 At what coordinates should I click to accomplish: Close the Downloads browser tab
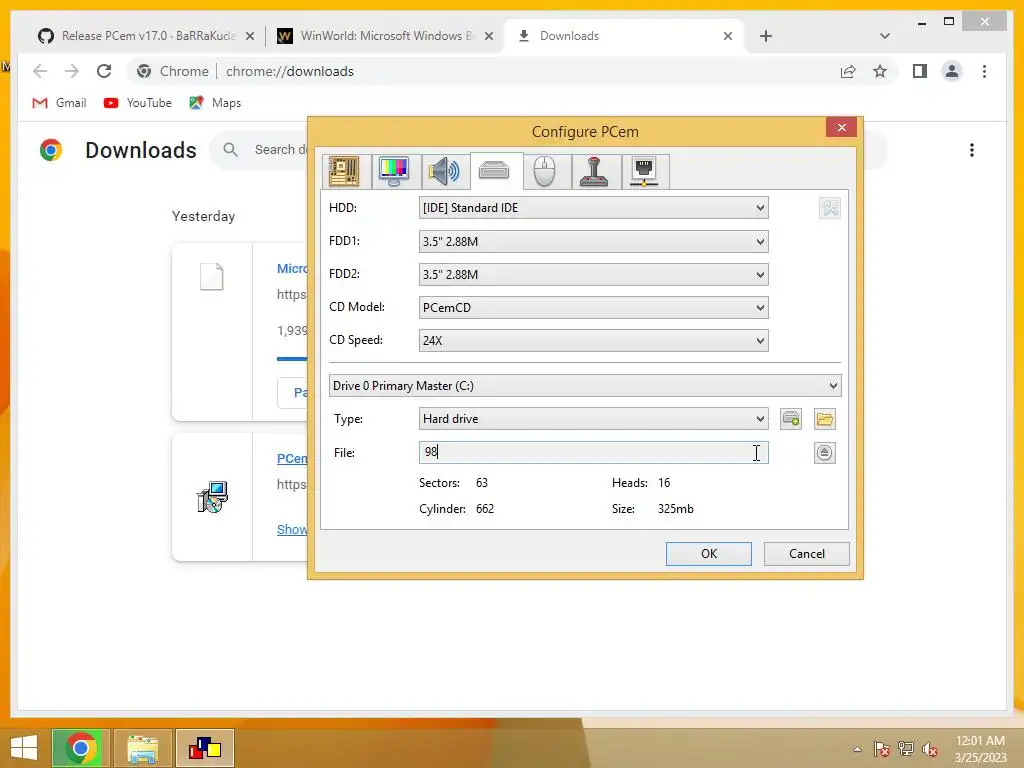(x=728, y=36)
